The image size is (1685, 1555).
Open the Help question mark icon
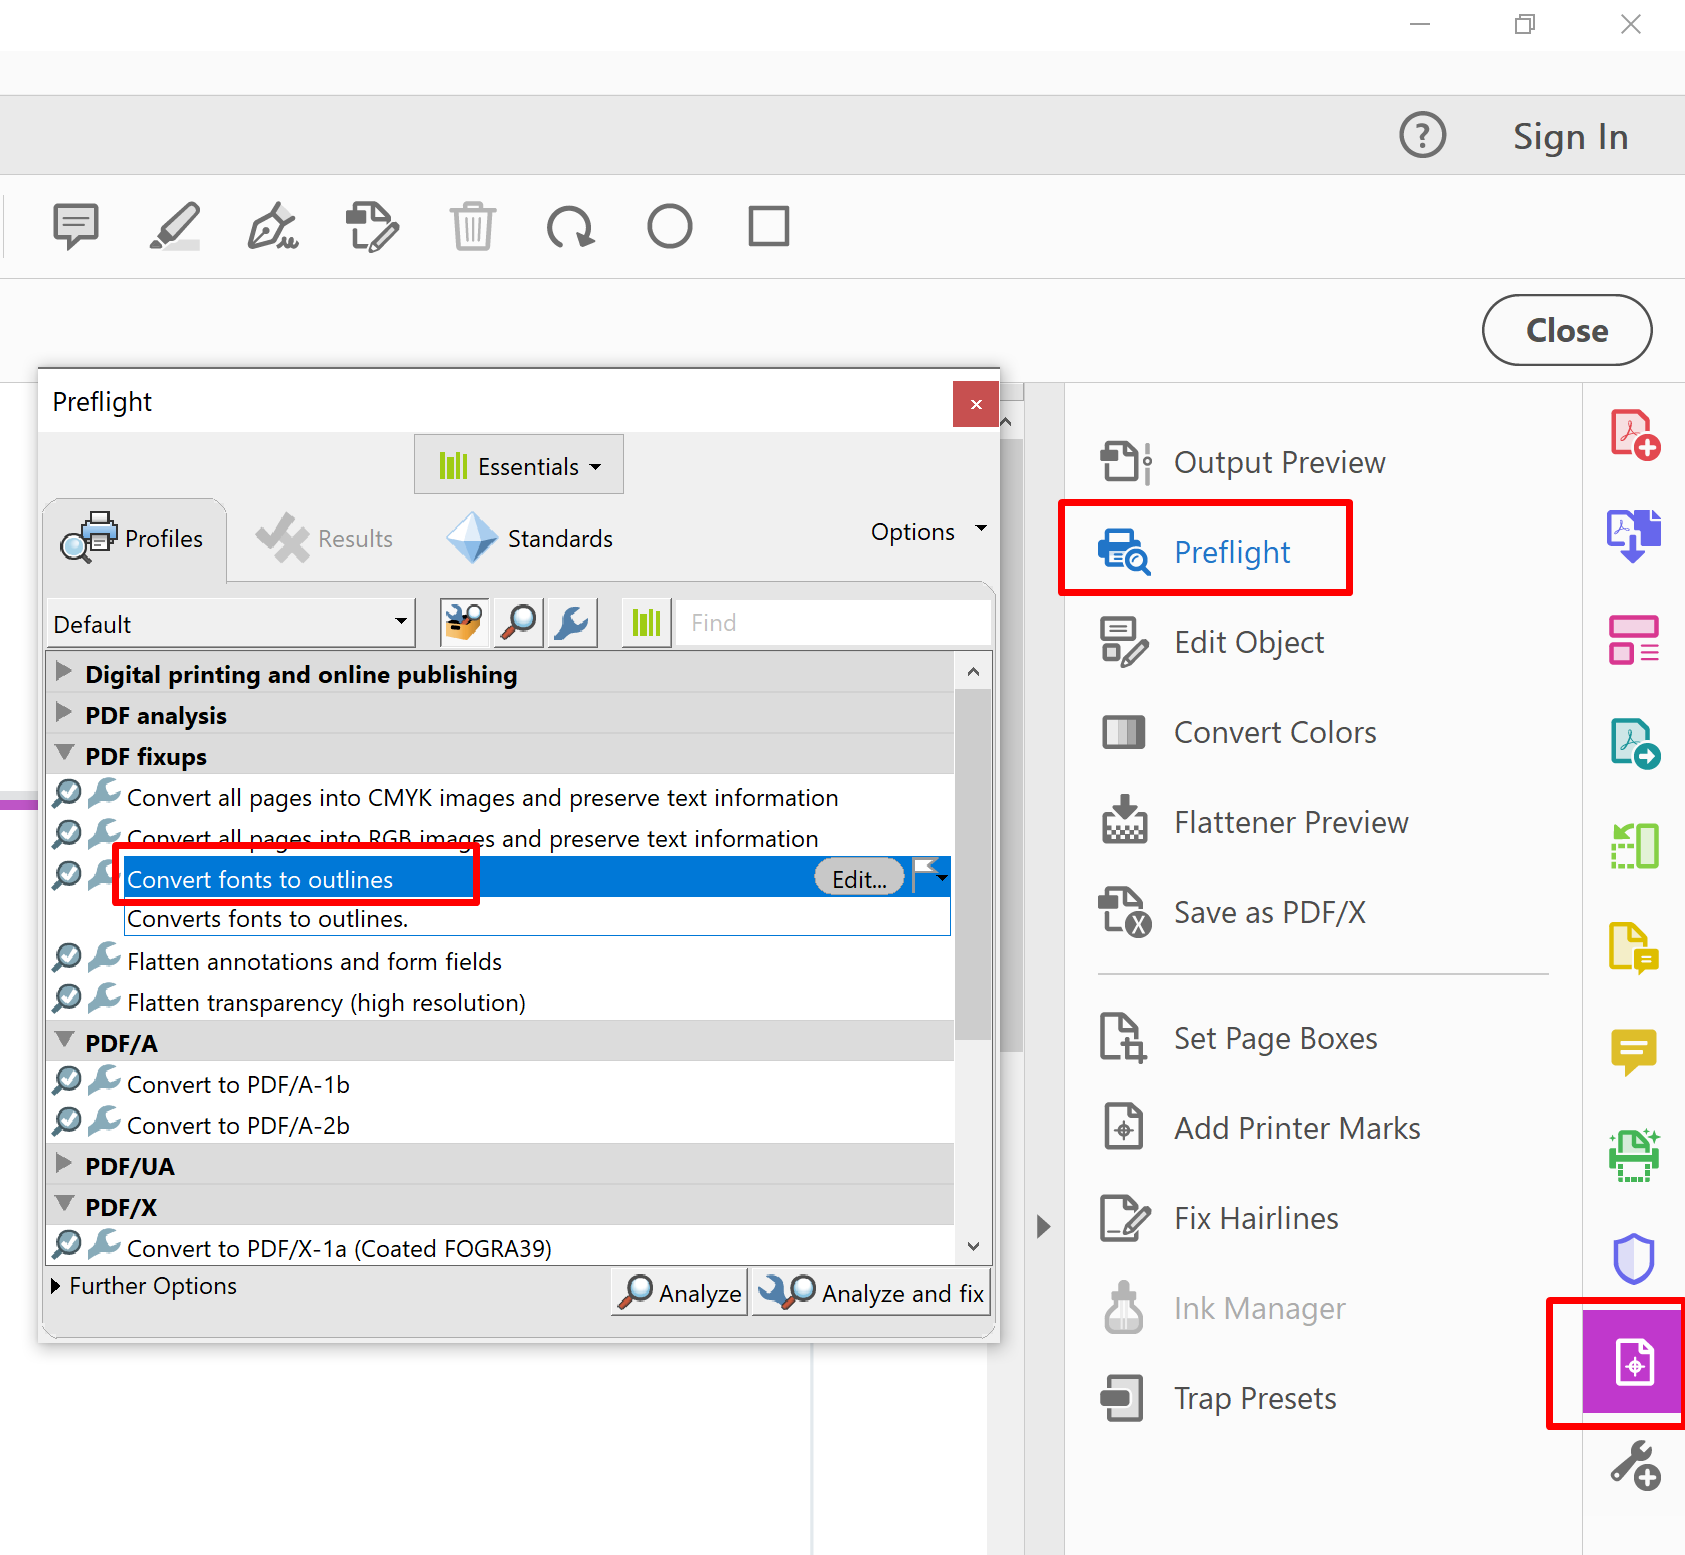tap(1422, 135)
